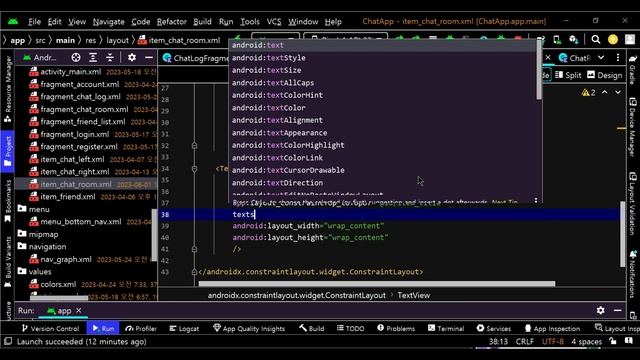The image size is (640, 360).
Task: Switch editor to Design view
Action: pos(604,75)
